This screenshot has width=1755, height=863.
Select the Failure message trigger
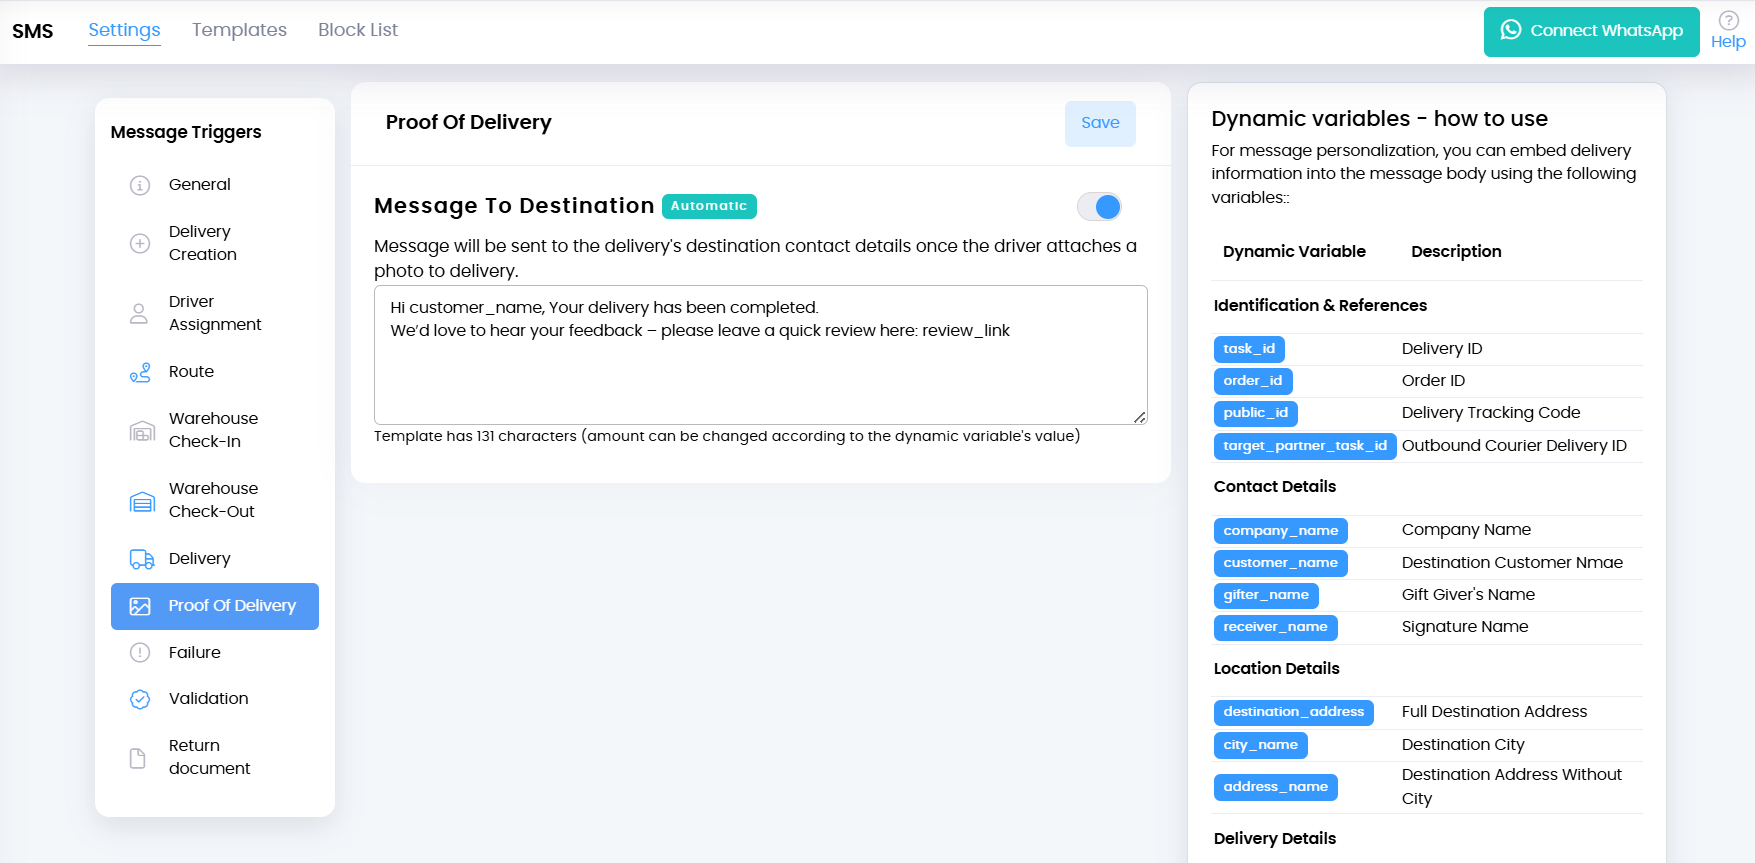[195, 652]
